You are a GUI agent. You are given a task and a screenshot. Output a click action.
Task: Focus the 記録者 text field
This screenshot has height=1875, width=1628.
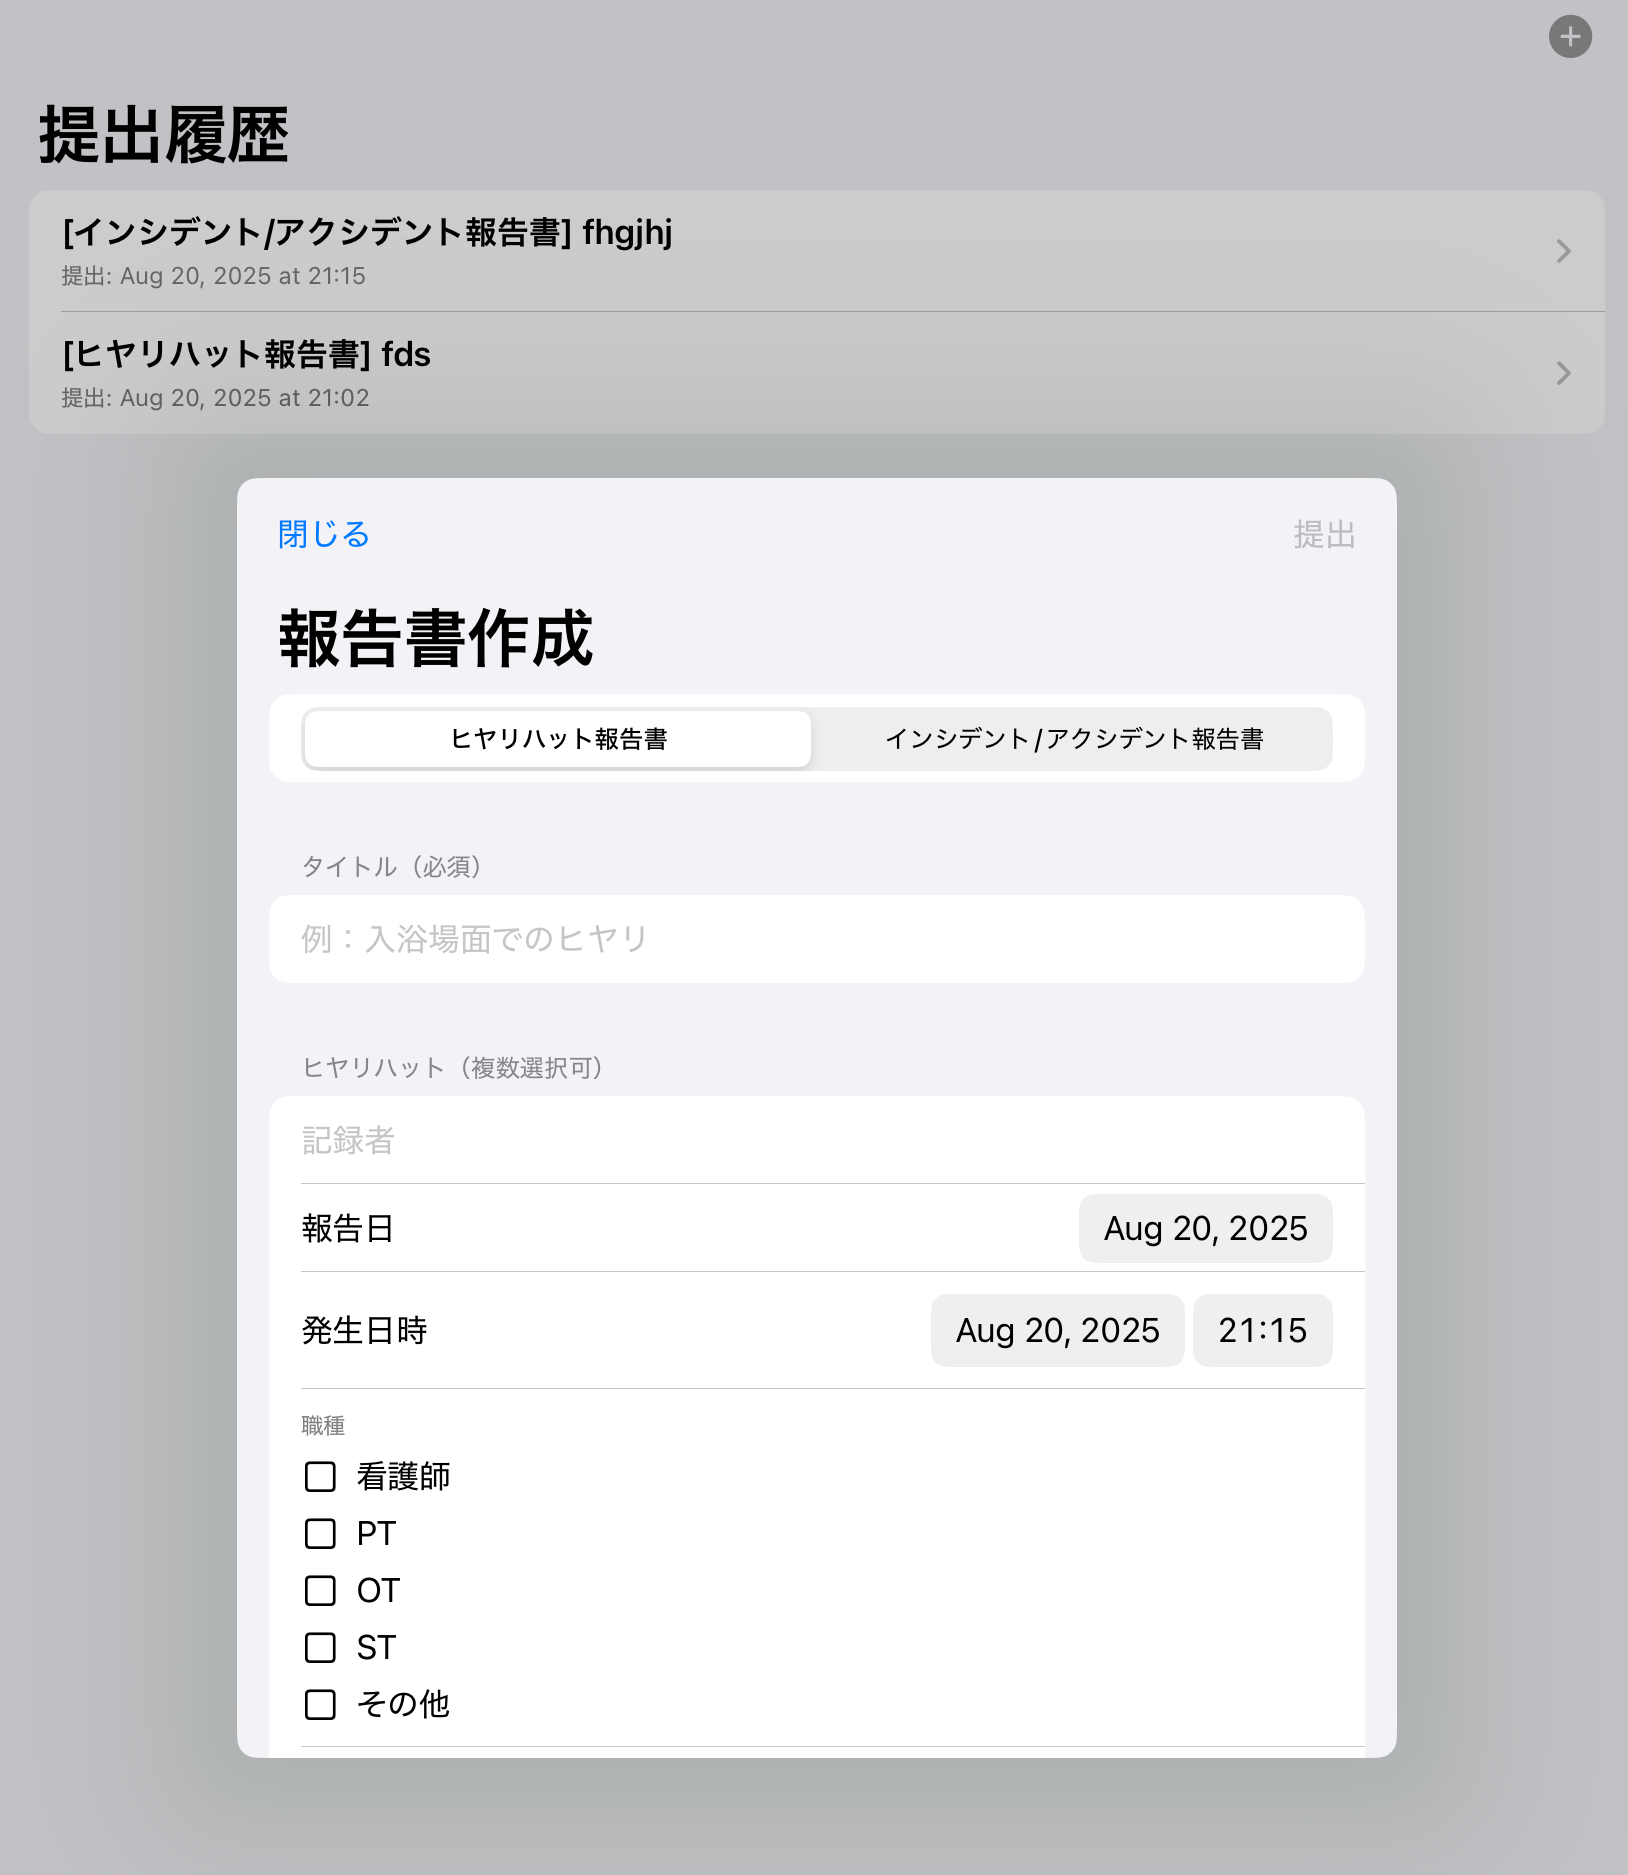click(x=815, y=1140)
